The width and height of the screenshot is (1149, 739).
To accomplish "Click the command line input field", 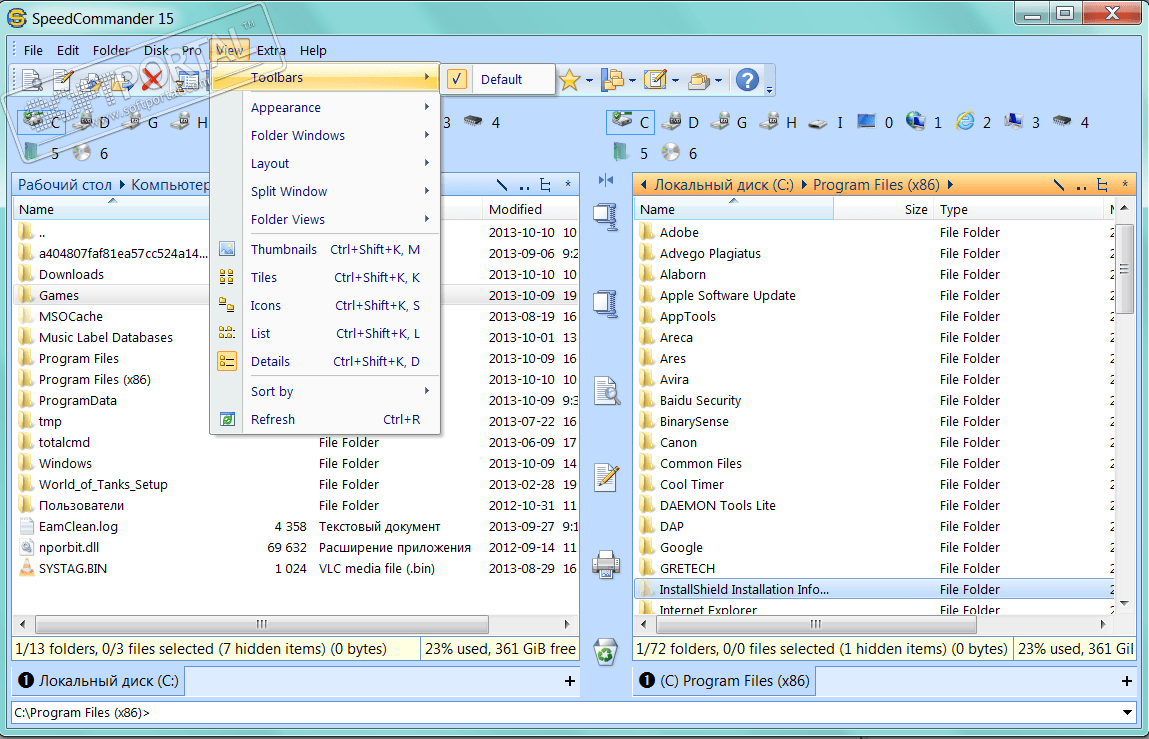I will coord(564,713).
